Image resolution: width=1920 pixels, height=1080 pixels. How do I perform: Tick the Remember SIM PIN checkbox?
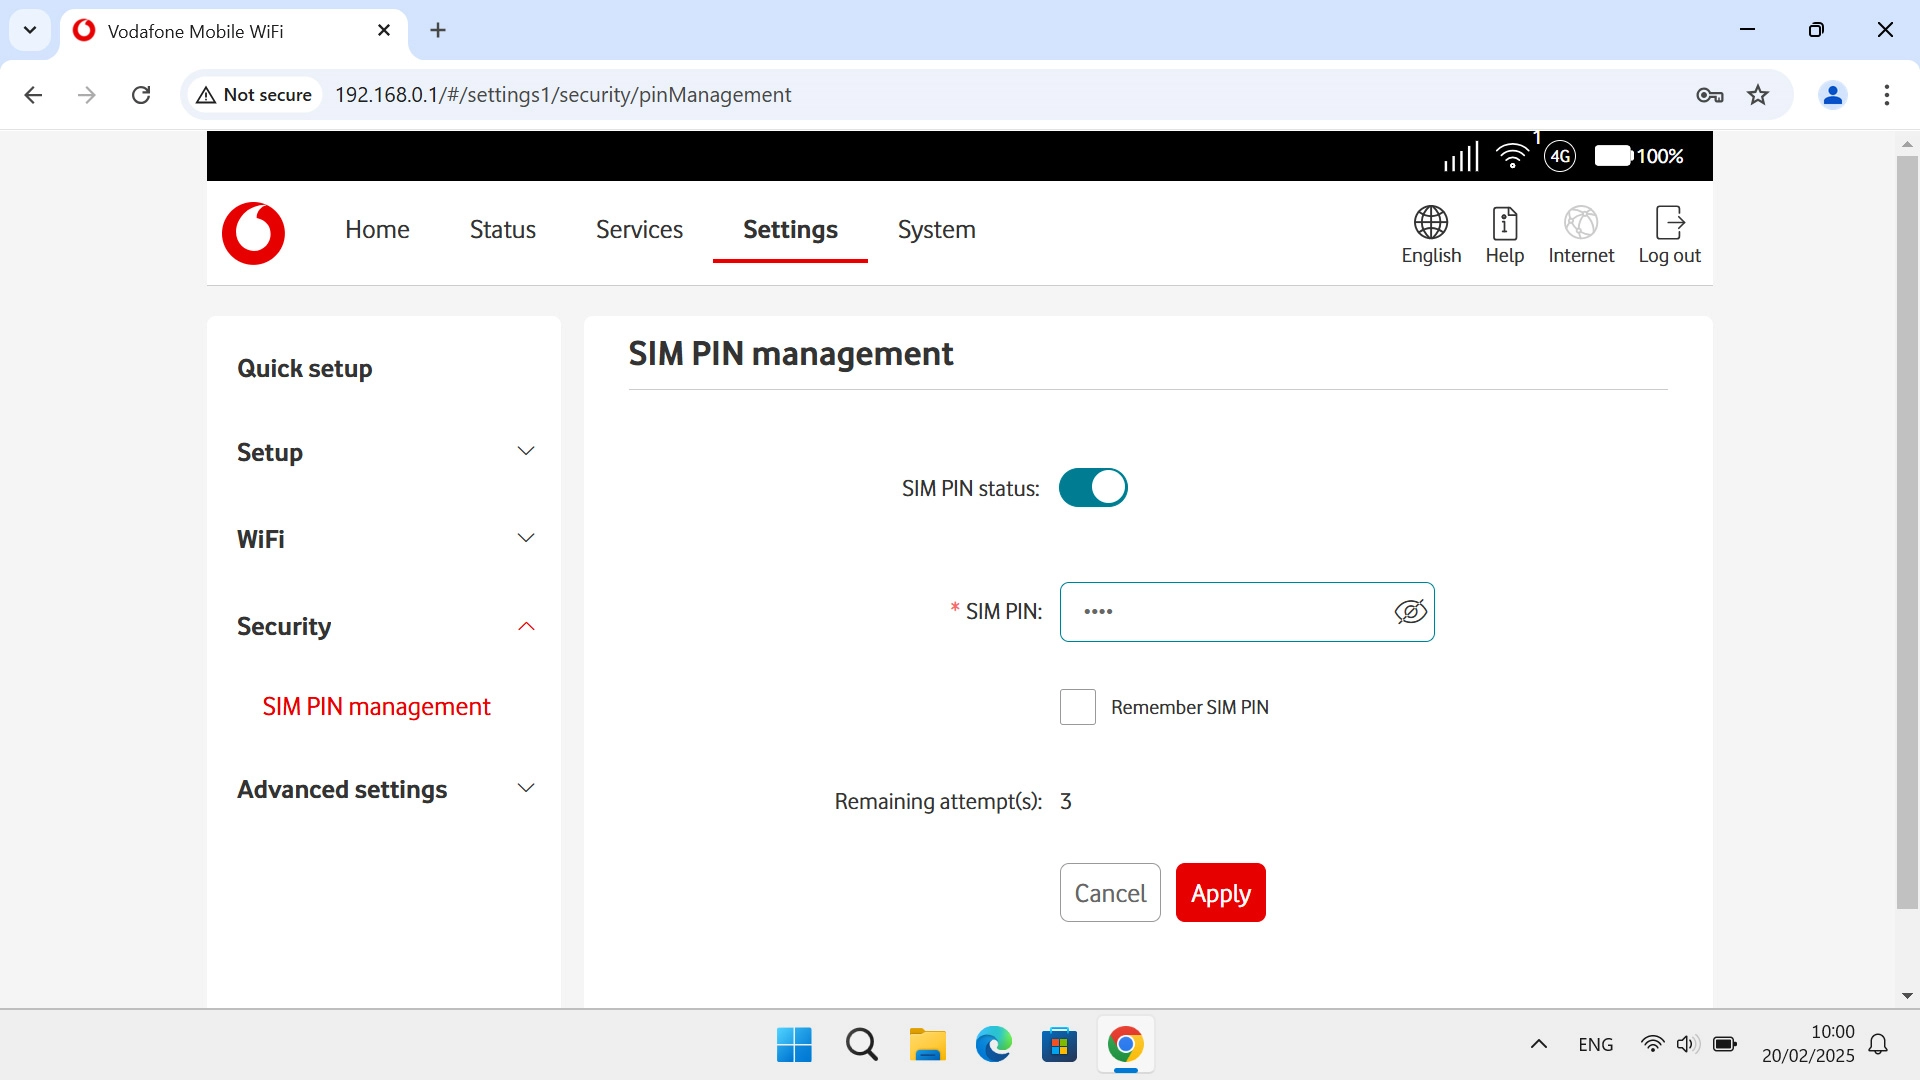(1077, 707)
